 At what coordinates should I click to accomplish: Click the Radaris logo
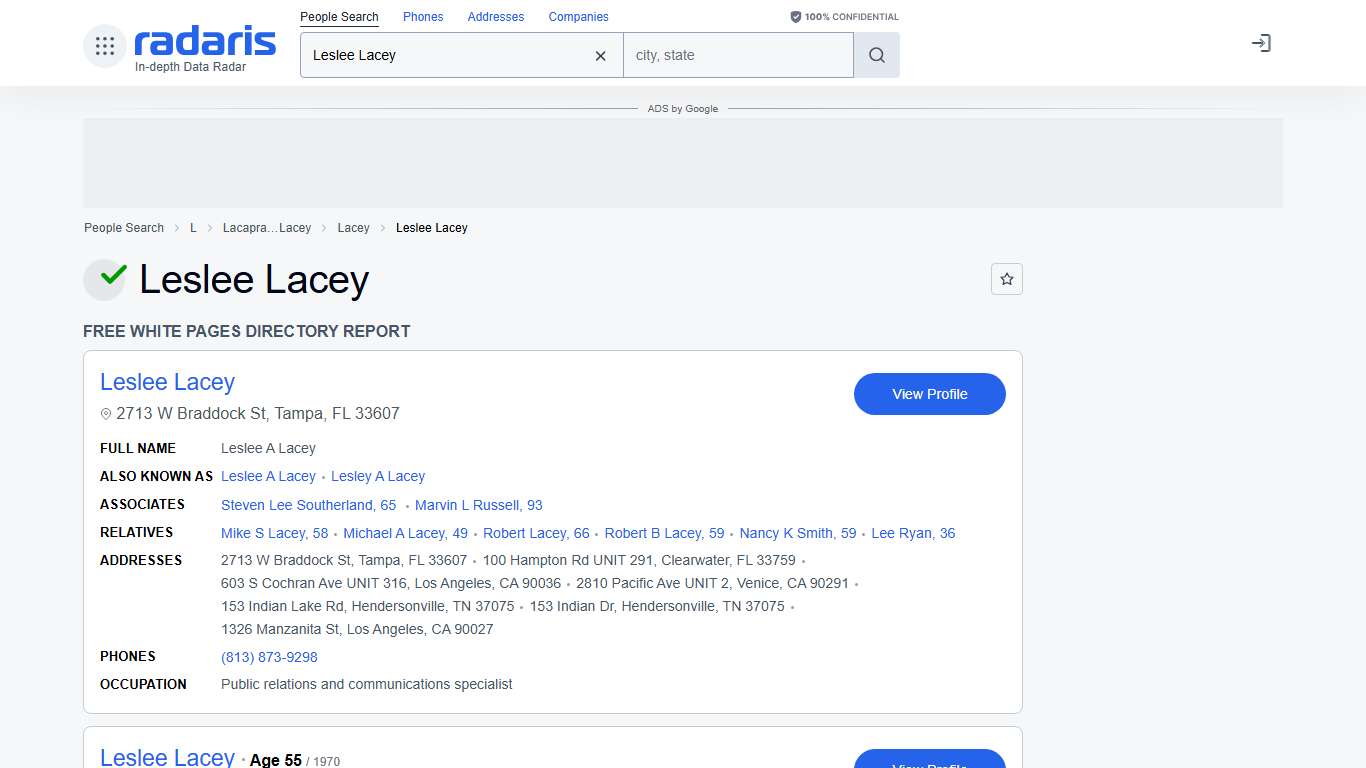point(204,42)
